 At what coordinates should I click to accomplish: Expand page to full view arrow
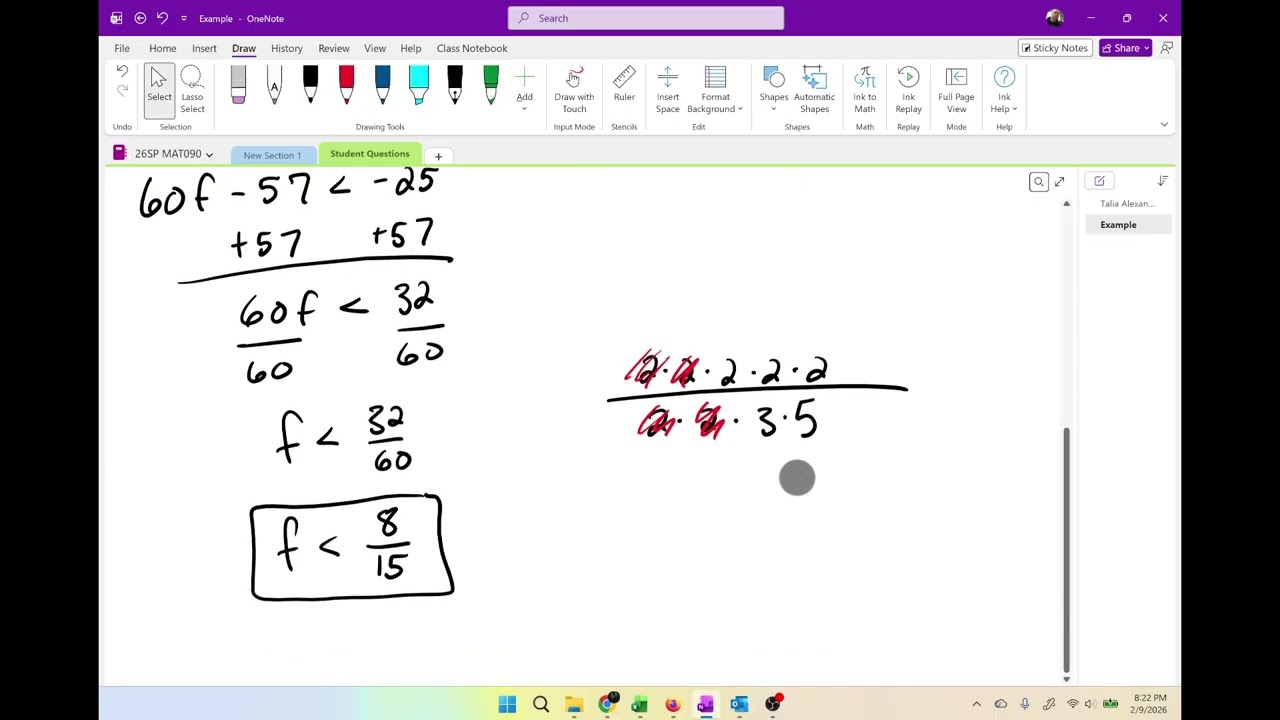(x=1060, y=181)
